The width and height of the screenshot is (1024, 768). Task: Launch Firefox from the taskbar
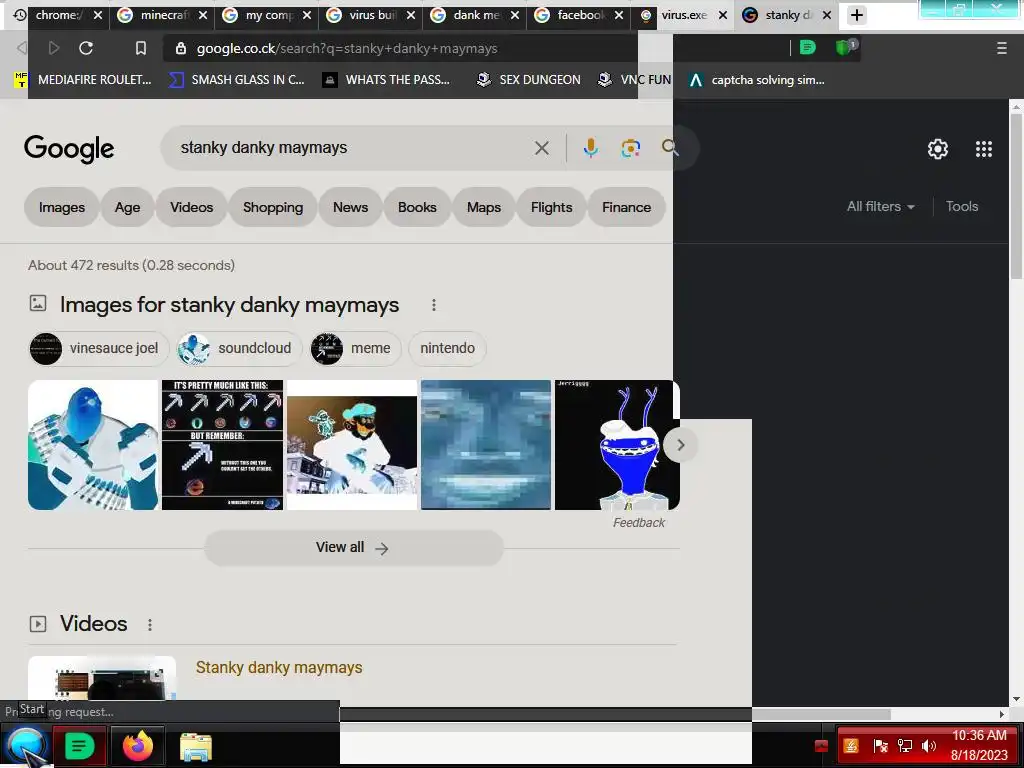pos(138,746)
